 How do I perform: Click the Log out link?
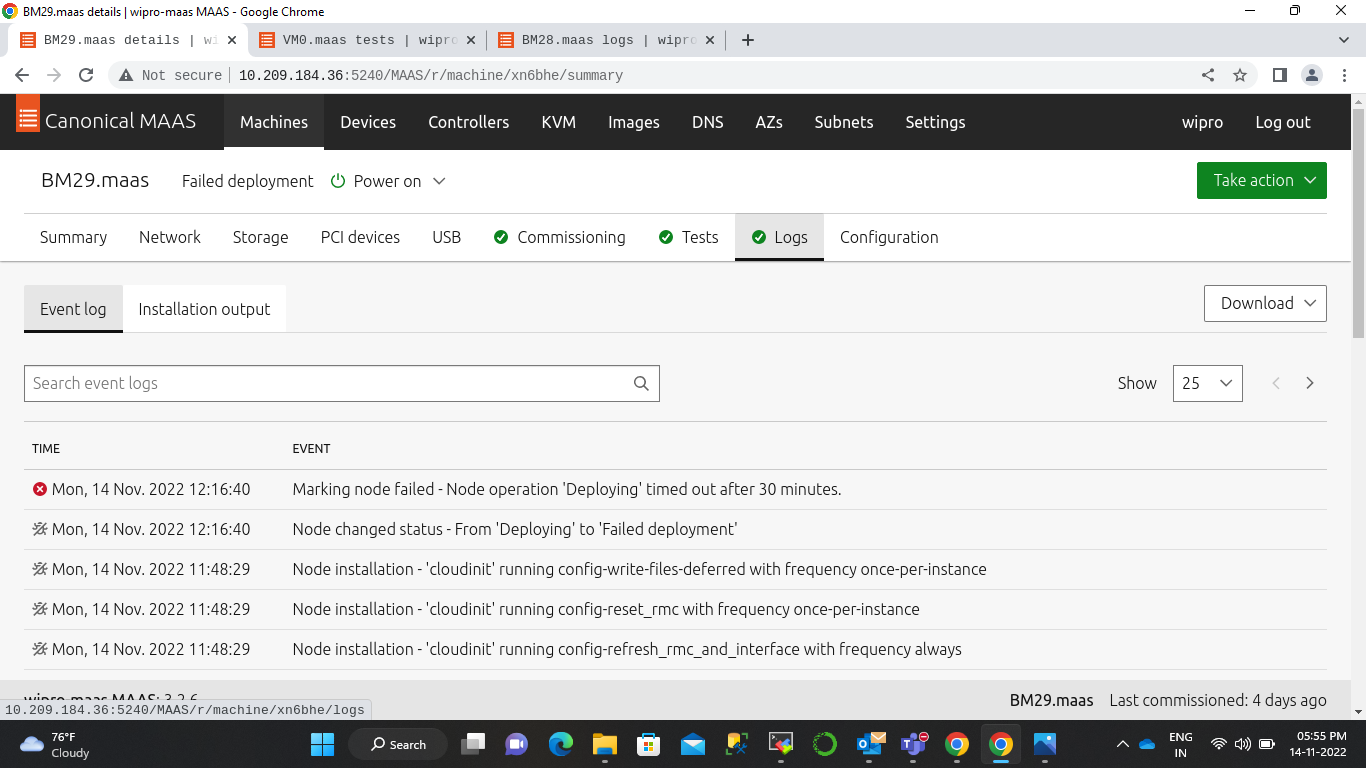(x=1282, y=122)
